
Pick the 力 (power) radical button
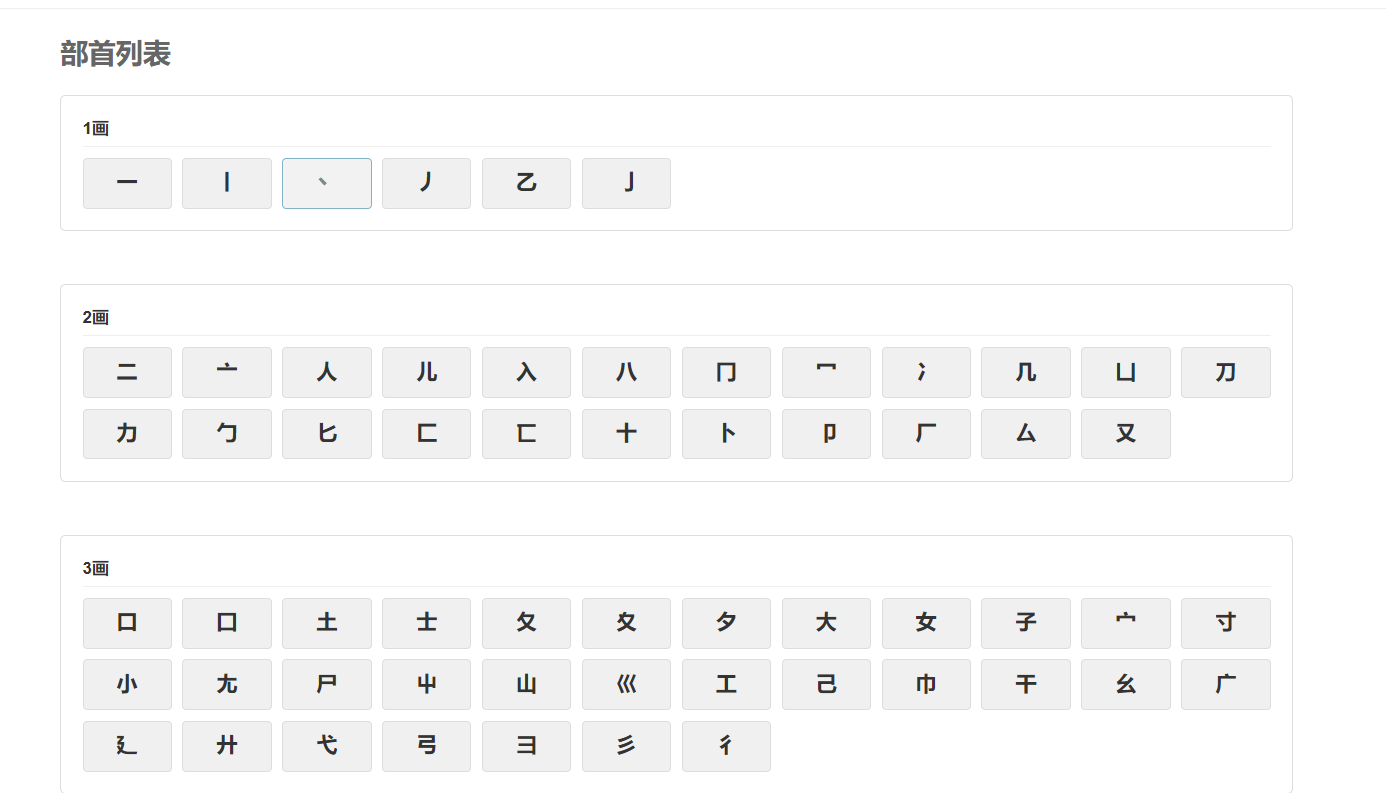127,434
